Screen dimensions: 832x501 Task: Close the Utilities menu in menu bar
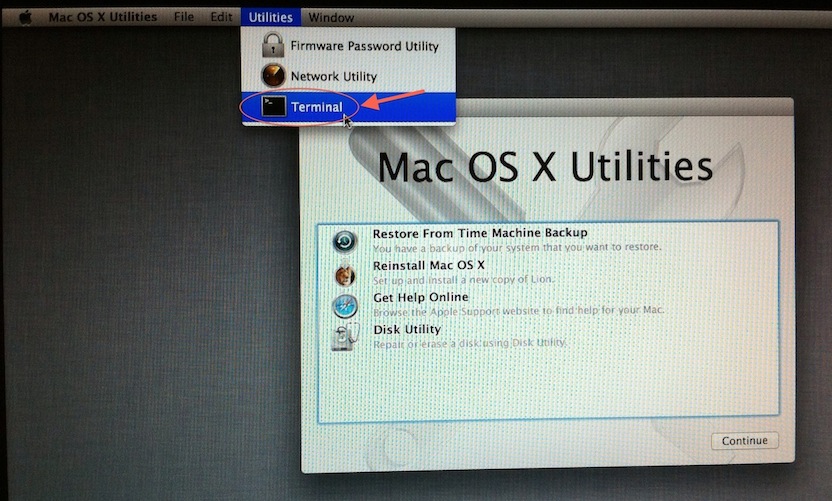click(x=271, y=17)
